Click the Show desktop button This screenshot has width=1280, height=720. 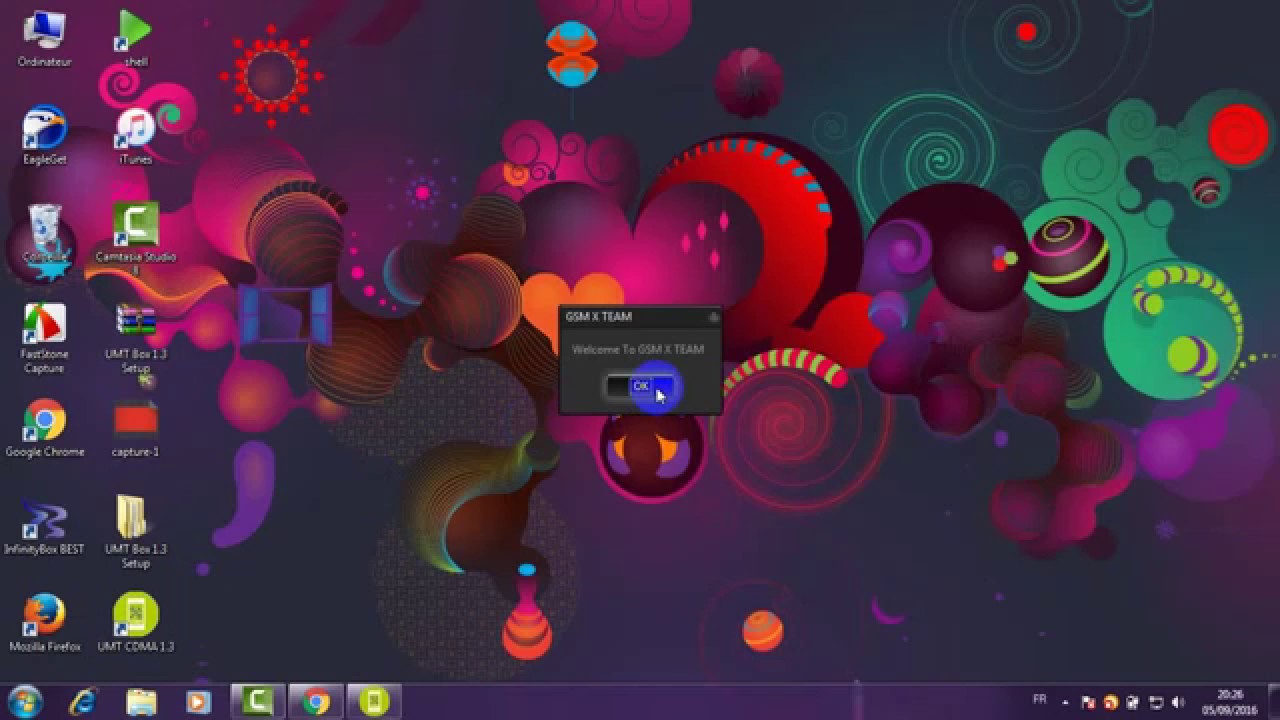tap(1273, 702)
